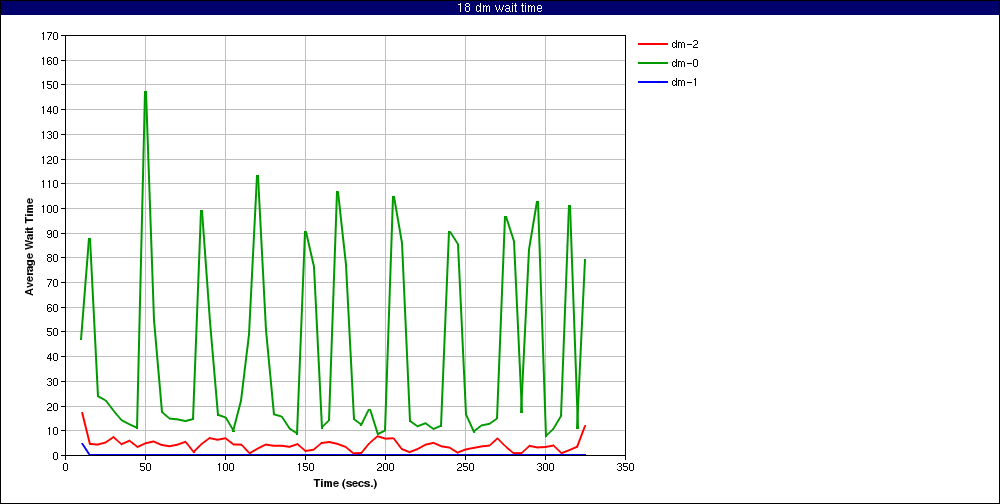The image size is (1000, 504).
Task: Click the green peak near 113 at time 120
Action: point(257,175)
